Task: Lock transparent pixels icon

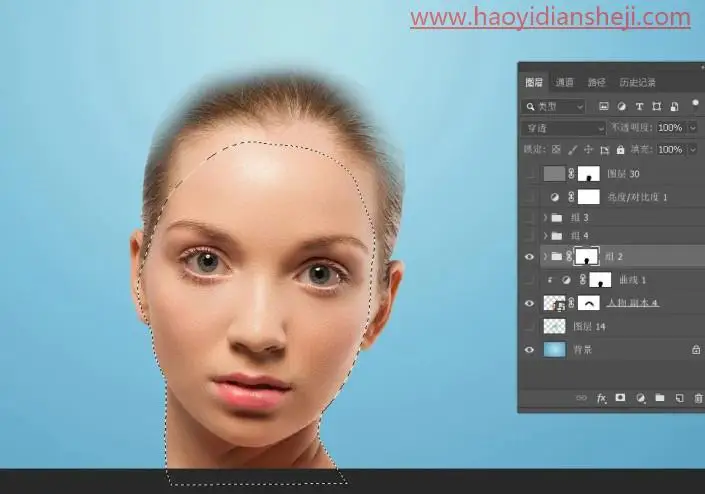Action: click(x=557, y=150)
